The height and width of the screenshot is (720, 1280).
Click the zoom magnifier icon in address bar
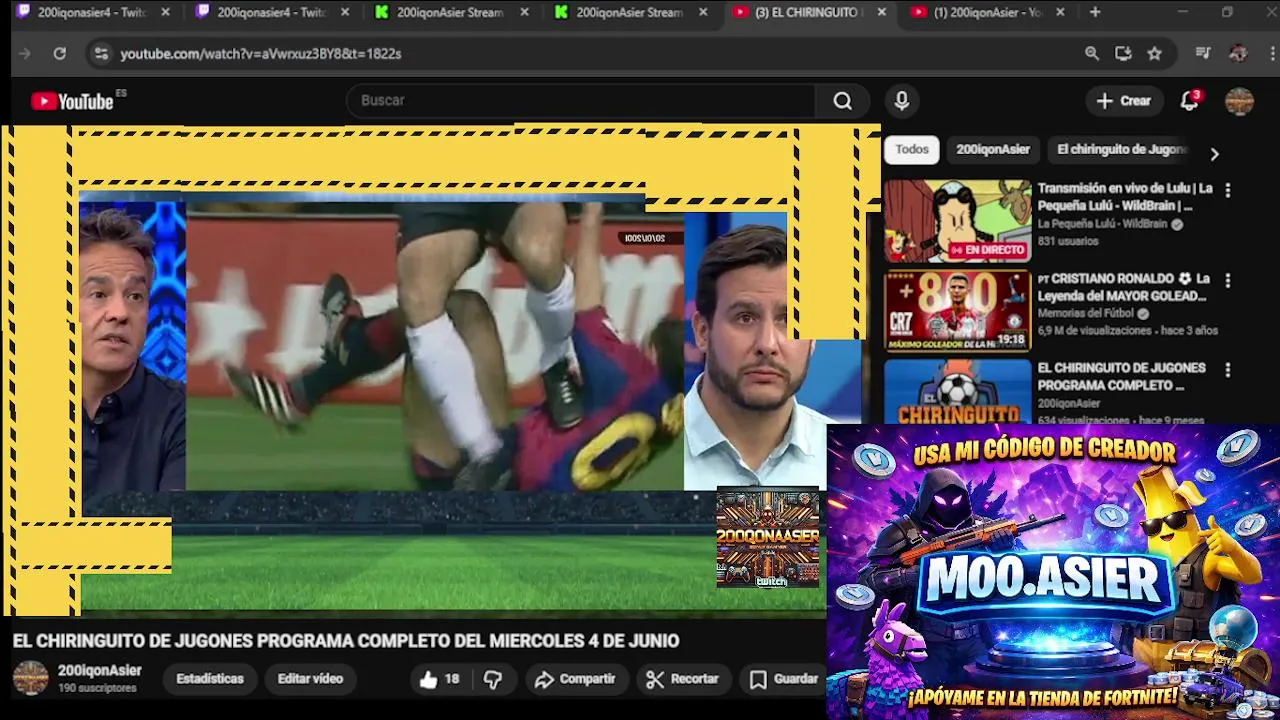point(1092,54)
